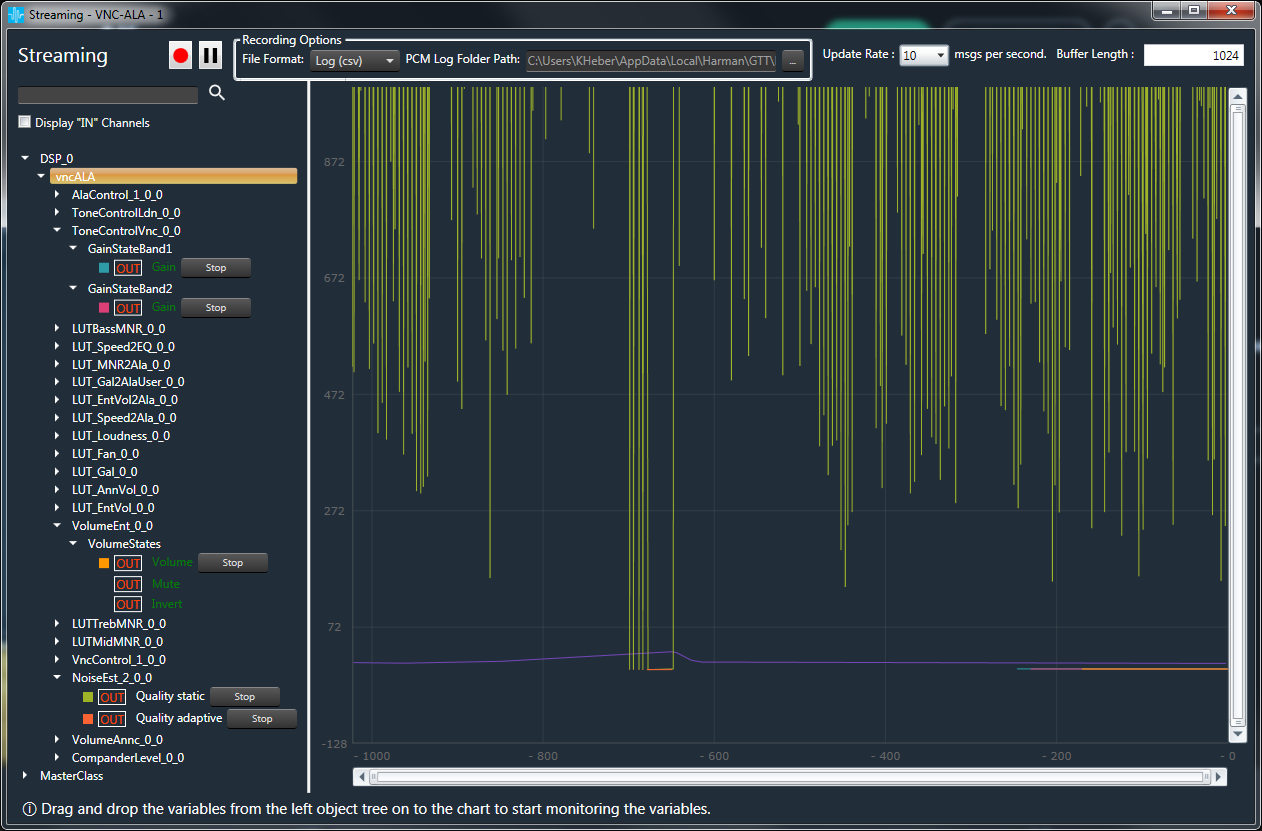The width and height of the screenshot is (1262, 831).
Task: Select CompanderLevel_0_0 tree item
Action: [128, 758]
